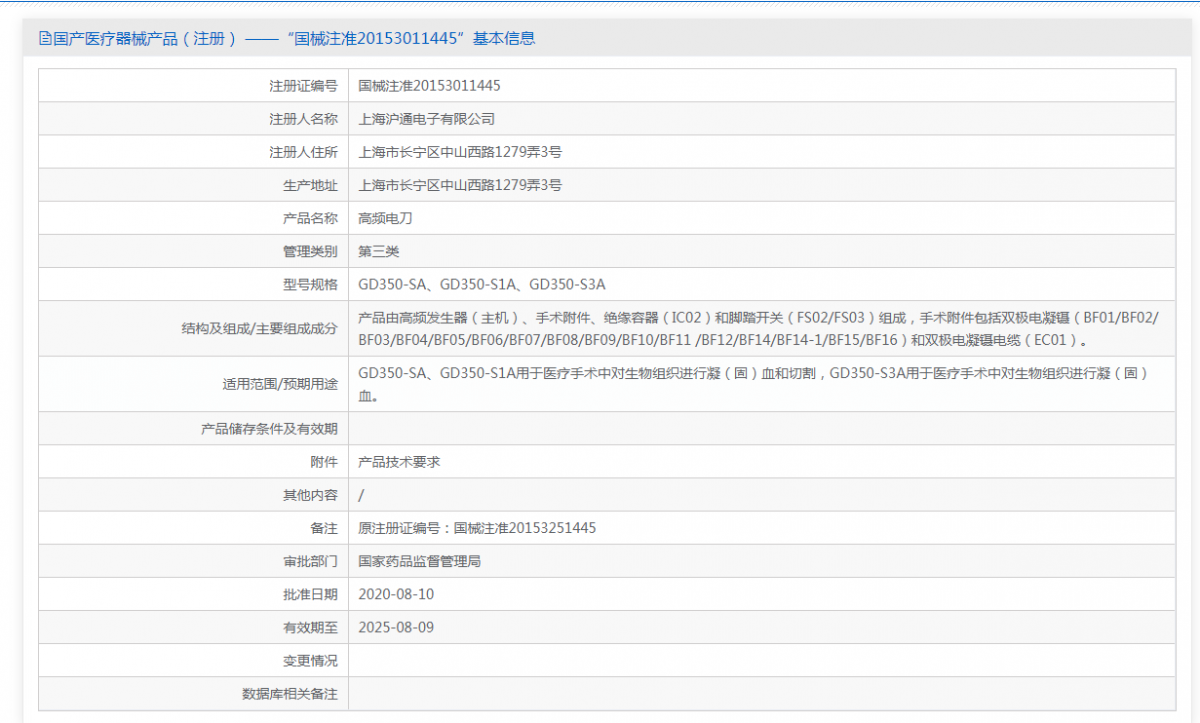Select the 变更情况 row label
Screen dimensions: 1200x723
coord(310,660)
